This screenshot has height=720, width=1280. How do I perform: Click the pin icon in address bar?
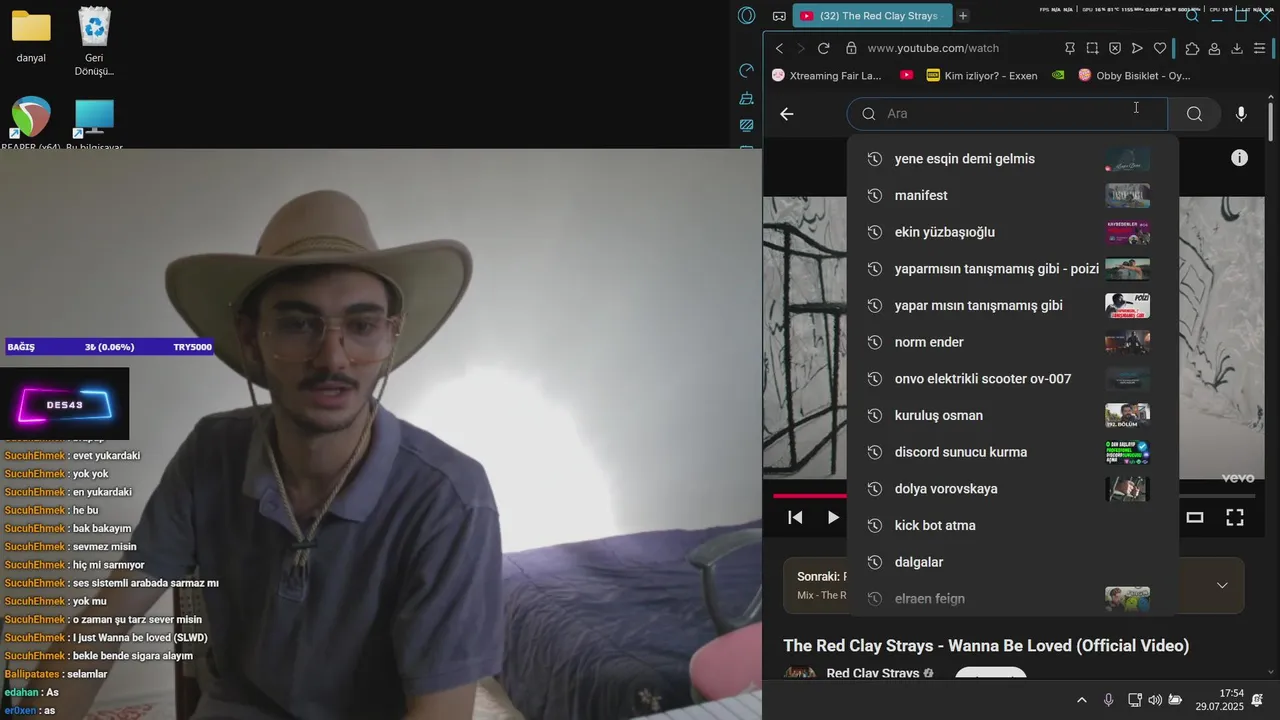click(x=1070, y=48)
